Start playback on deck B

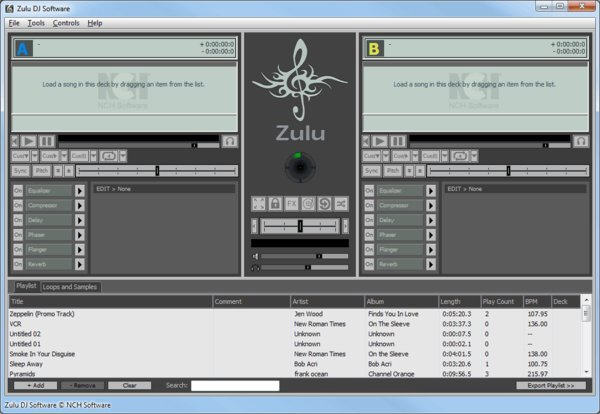380,141
